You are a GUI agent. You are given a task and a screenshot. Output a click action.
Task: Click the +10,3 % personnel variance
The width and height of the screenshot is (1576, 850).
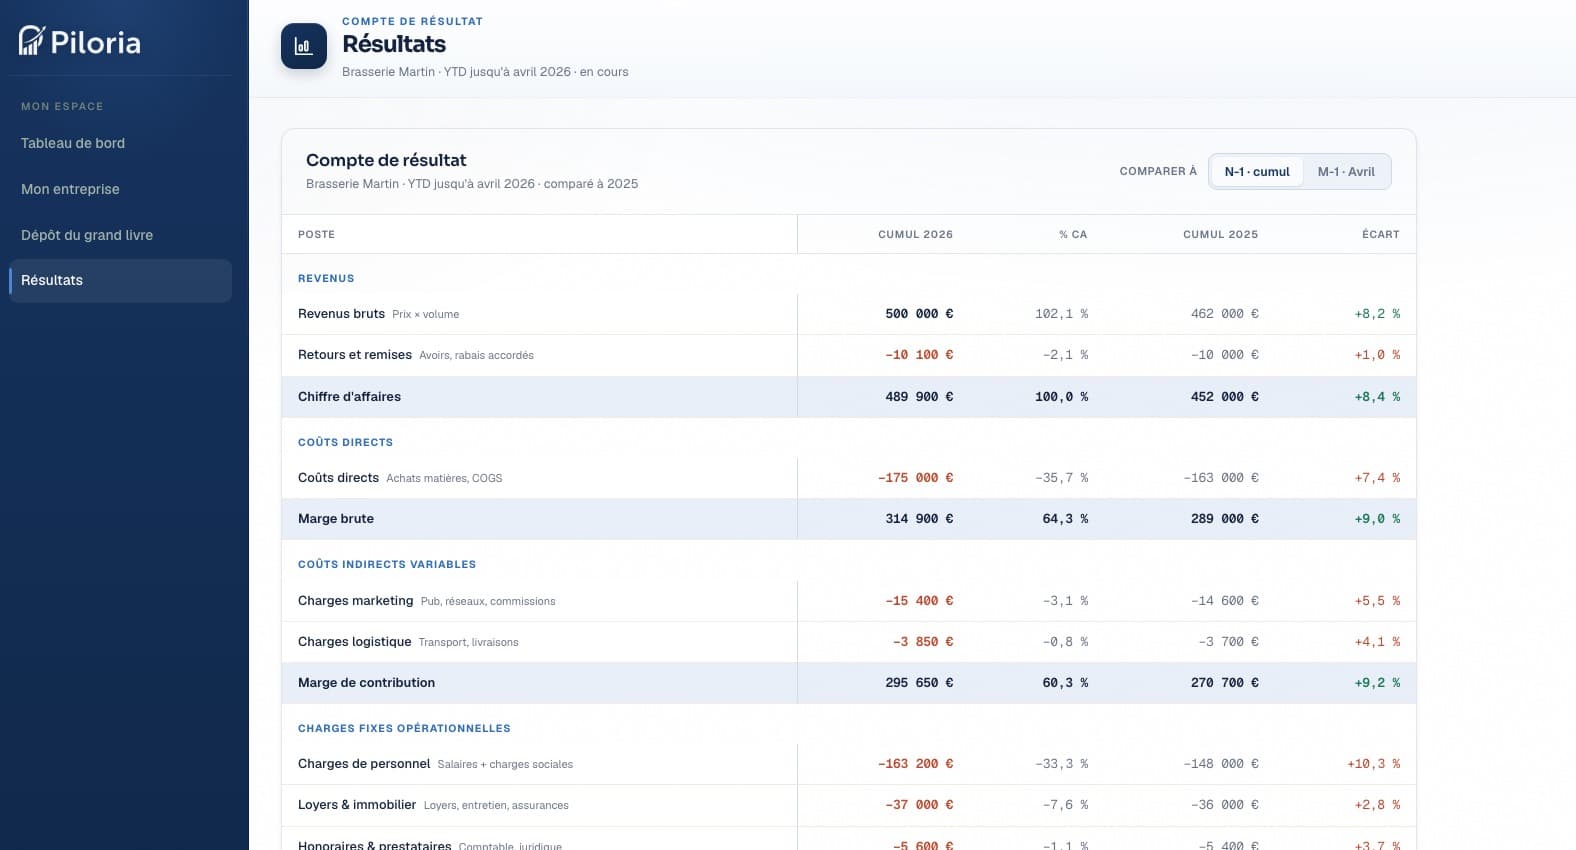pos(1373,764)
